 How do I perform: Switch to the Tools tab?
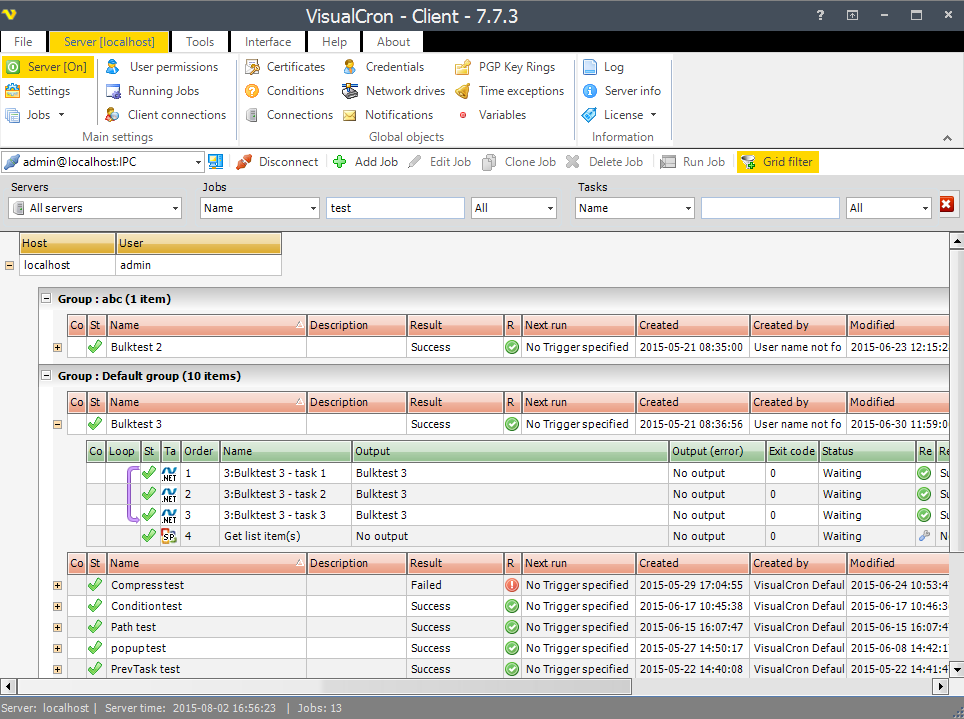point(200,42)
